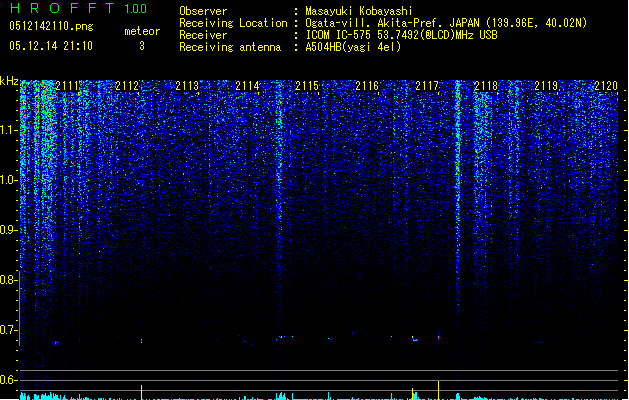Click the 0.8 frequency axis tick
The width and height of the screenshot is (629, 400).
9,280
